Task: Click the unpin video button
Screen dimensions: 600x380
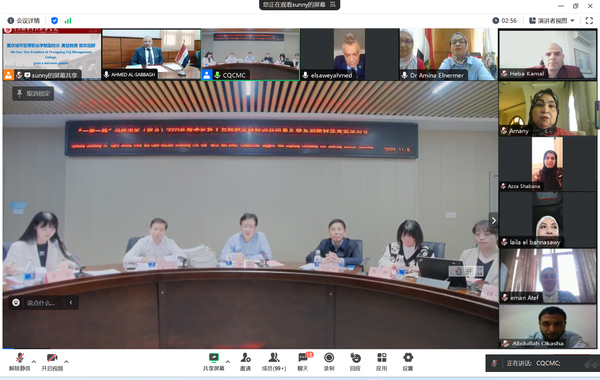Action: click(33, 93)
